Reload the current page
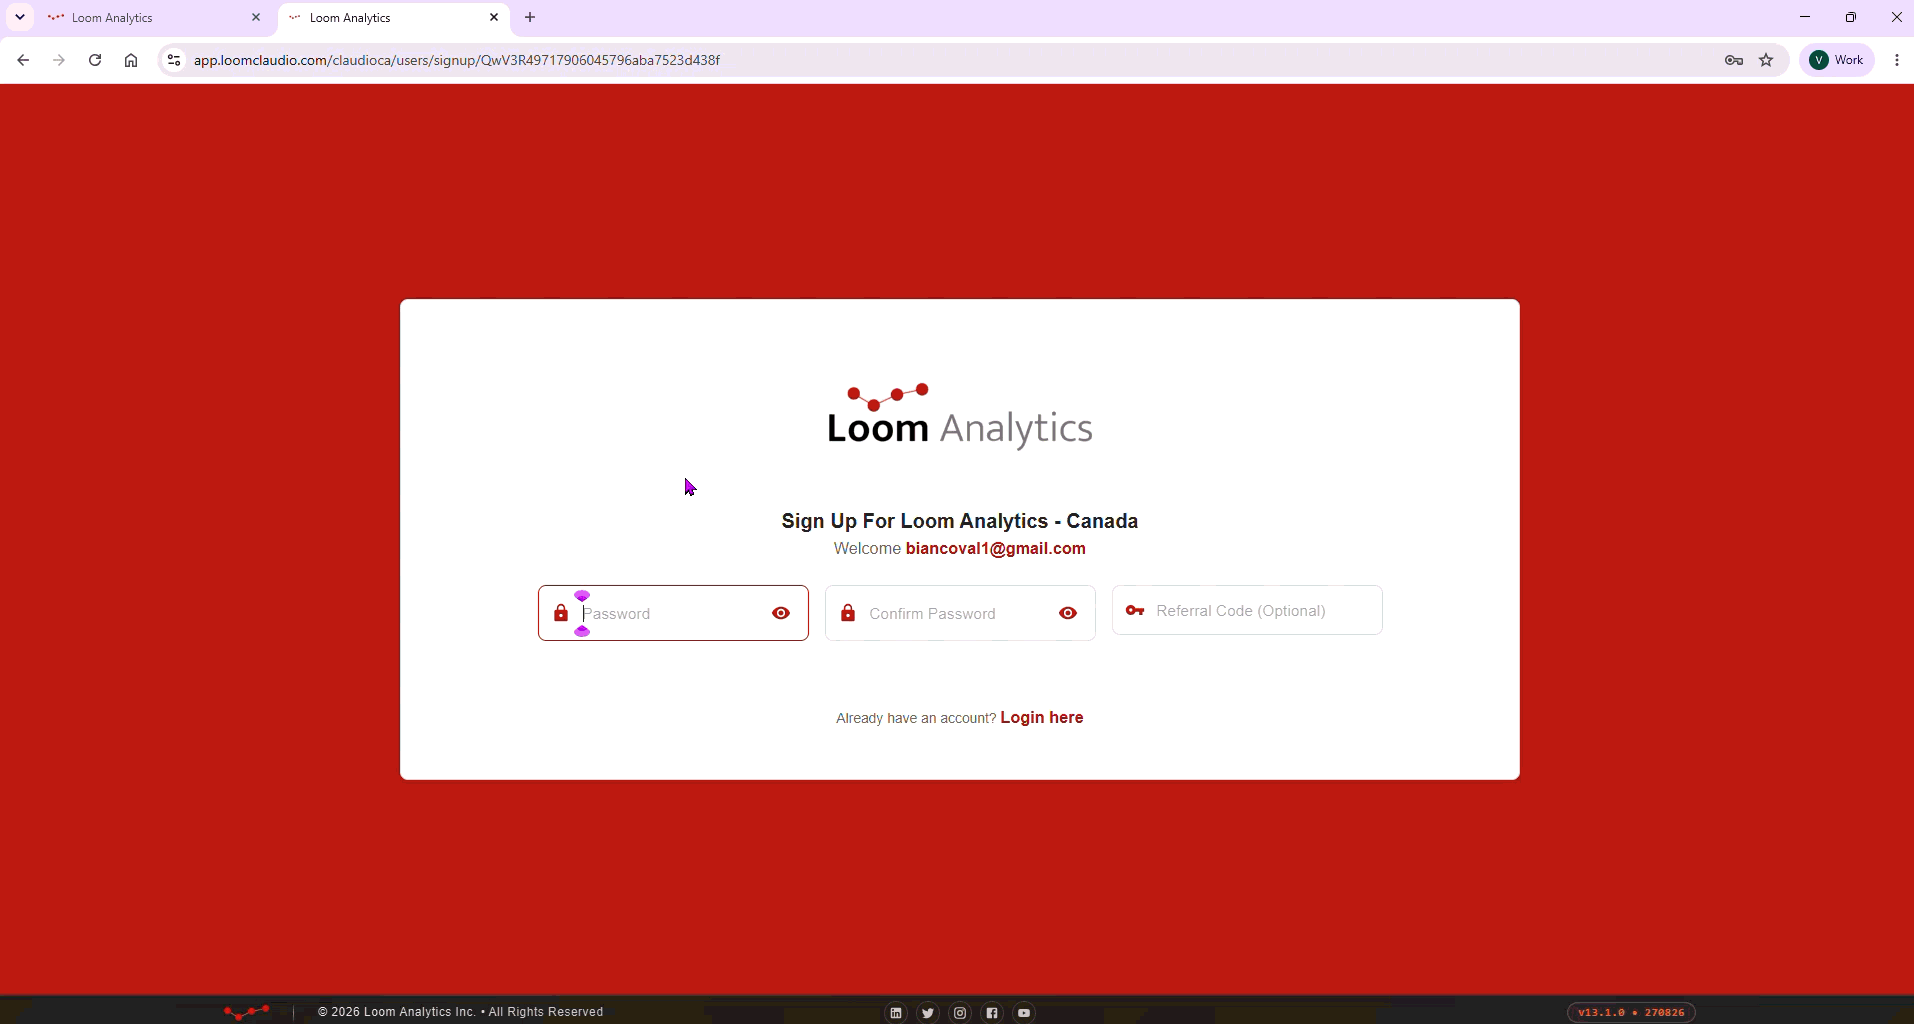The width and height of the screenshot is (1914, 1024). (x=95, y=60)
